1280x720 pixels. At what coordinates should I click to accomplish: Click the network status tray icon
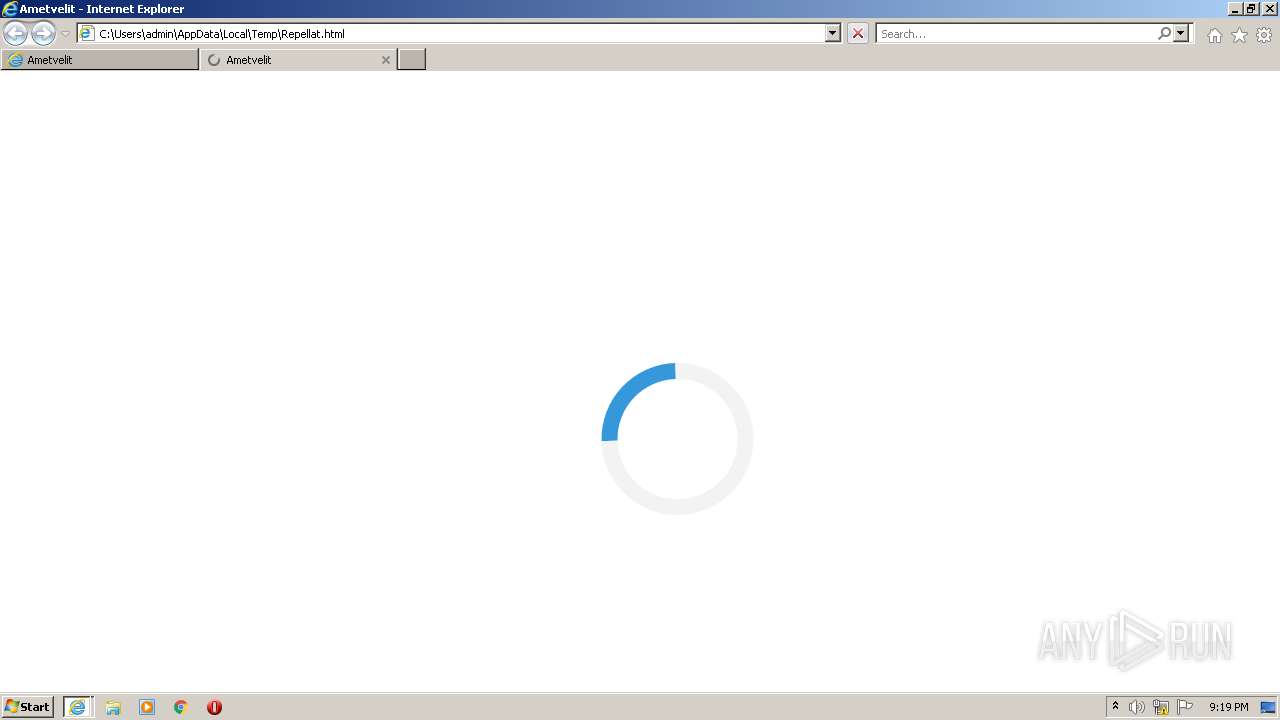tap(1161, 707)
